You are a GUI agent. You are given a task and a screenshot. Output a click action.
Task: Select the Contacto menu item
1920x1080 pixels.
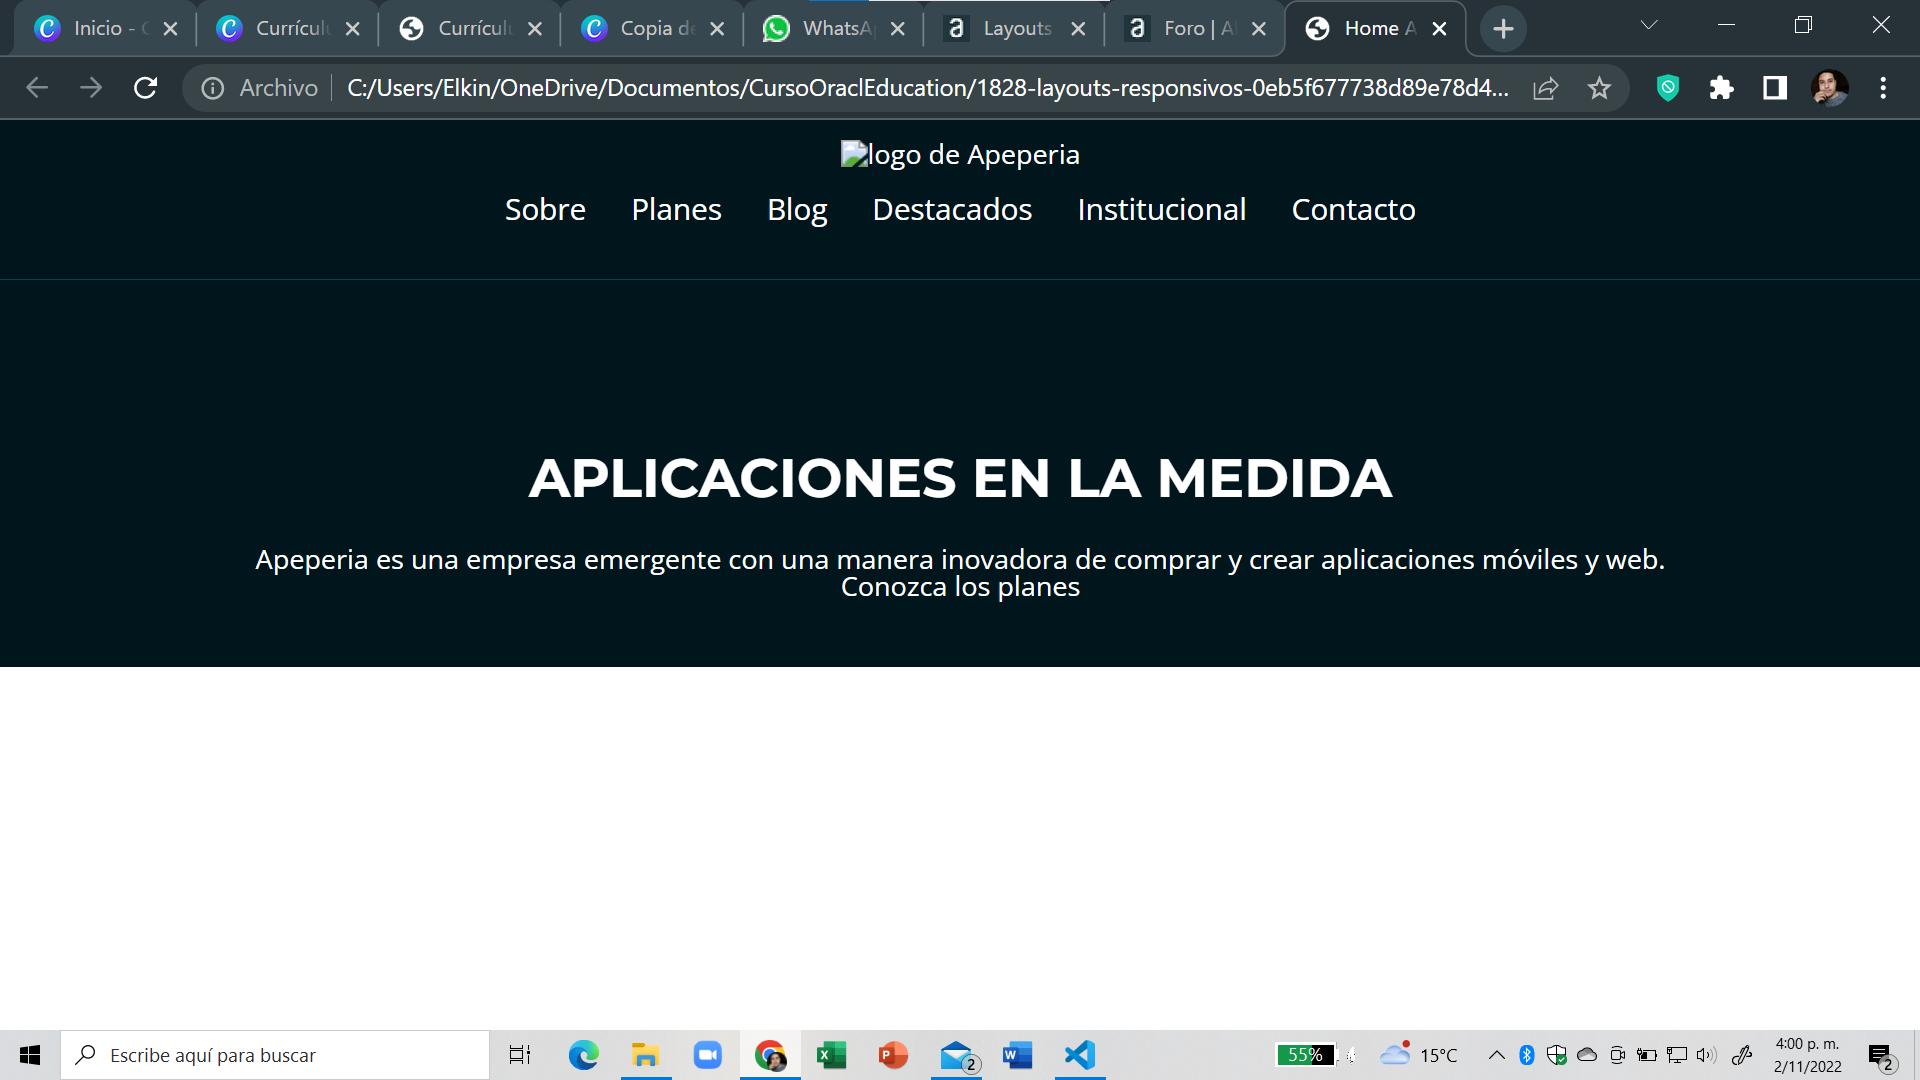1353,208
